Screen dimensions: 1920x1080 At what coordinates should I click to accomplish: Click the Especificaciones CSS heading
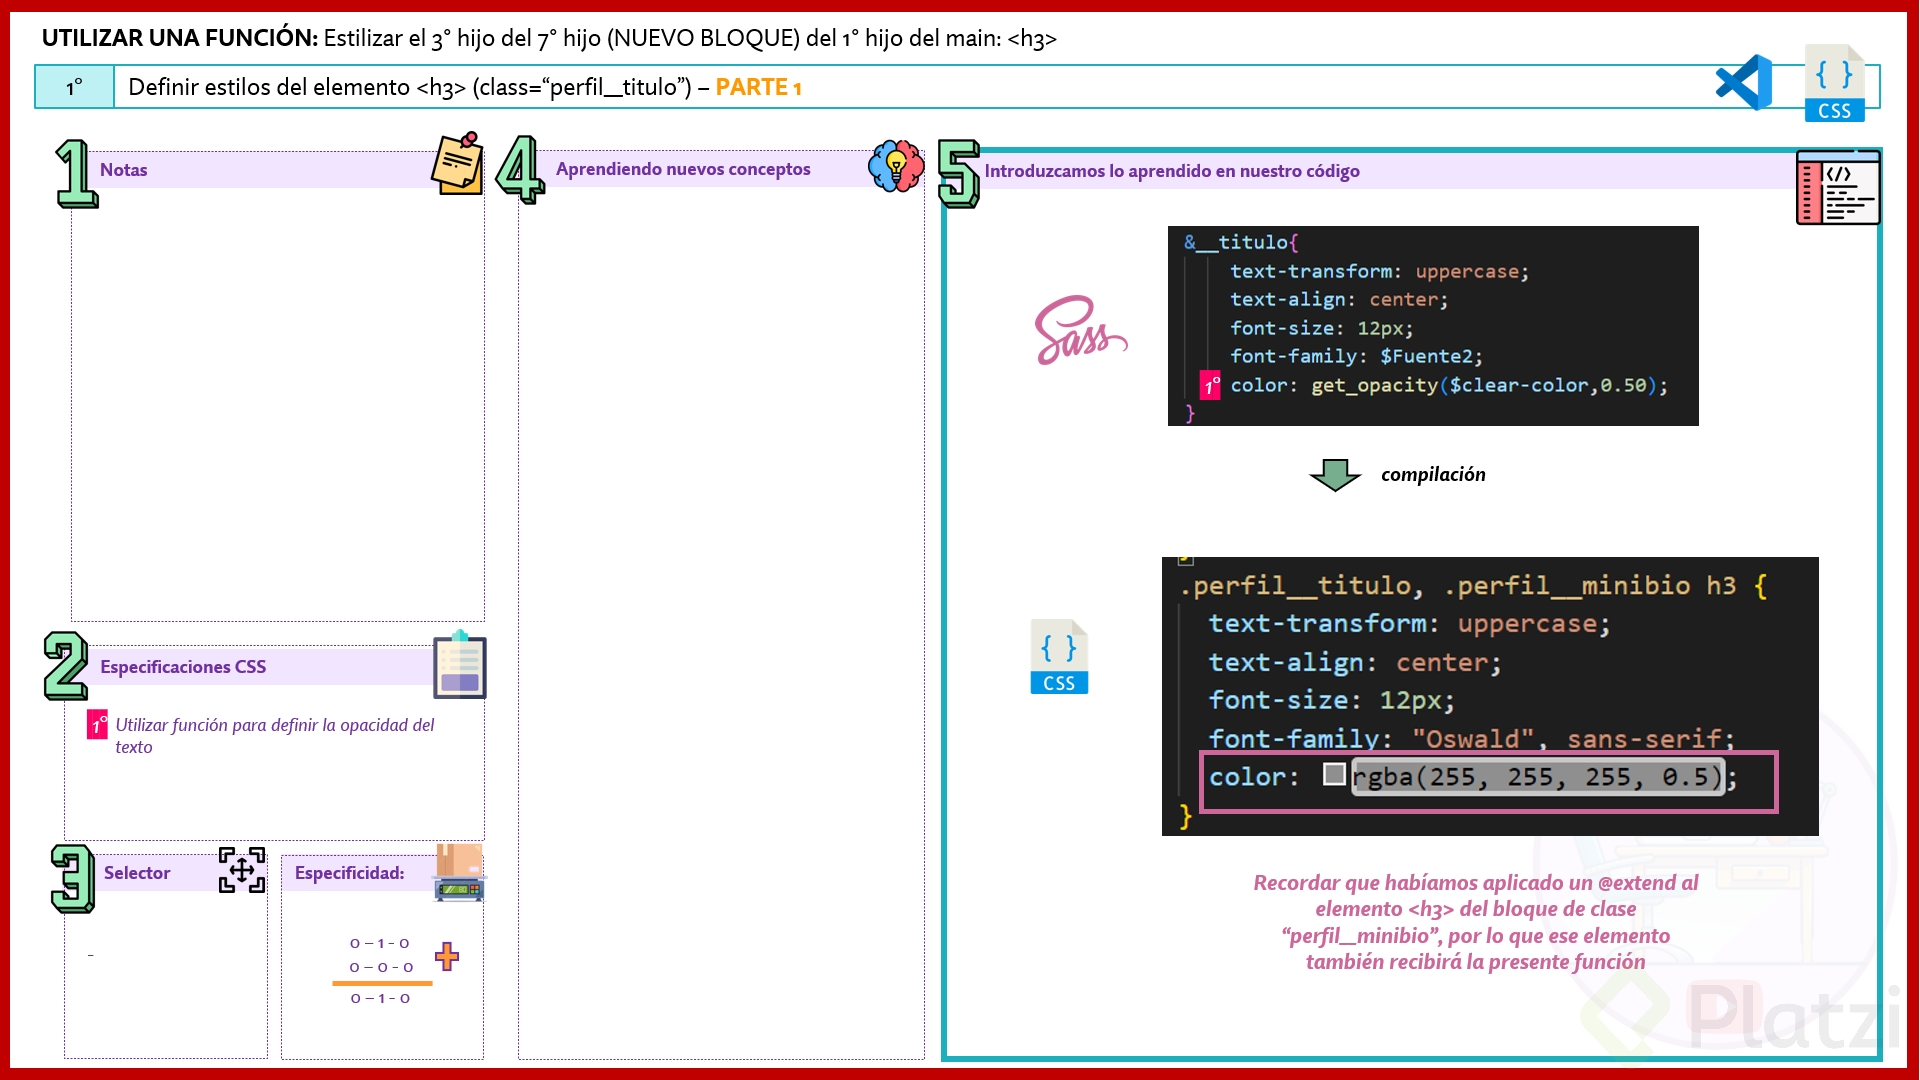[x=183, y=667]
